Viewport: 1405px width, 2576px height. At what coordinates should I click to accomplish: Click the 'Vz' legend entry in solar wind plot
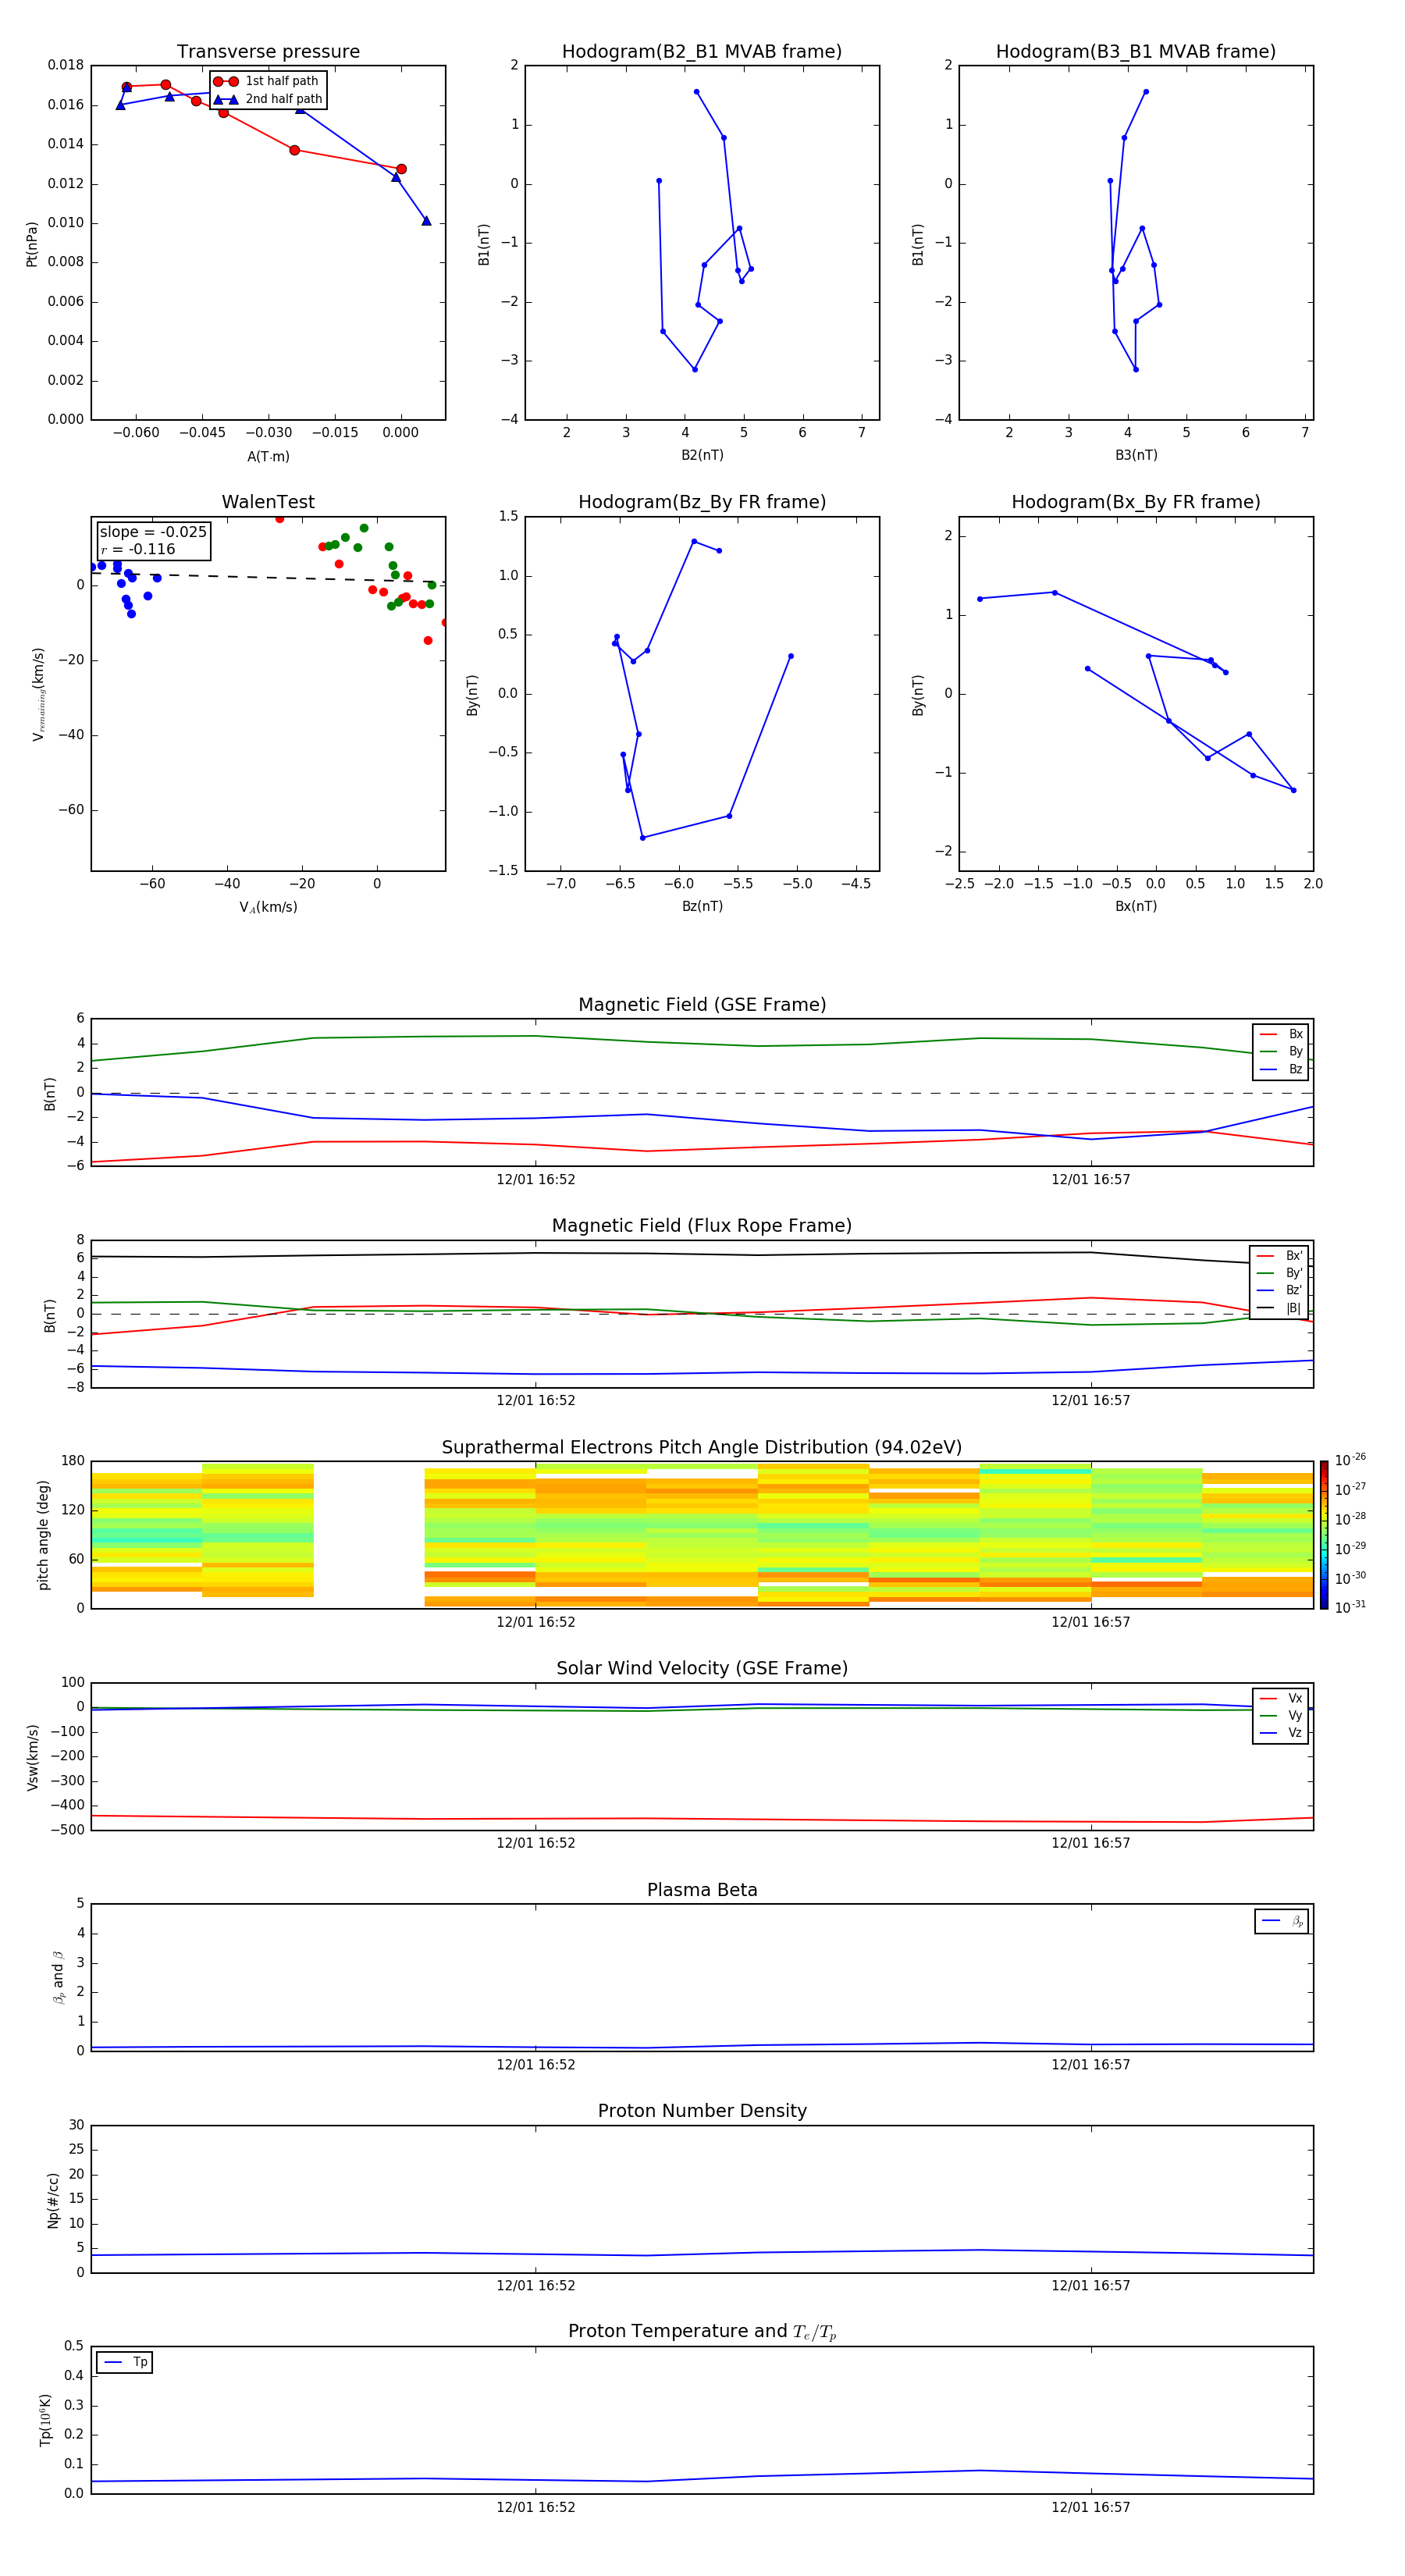coord(1281,1732)
